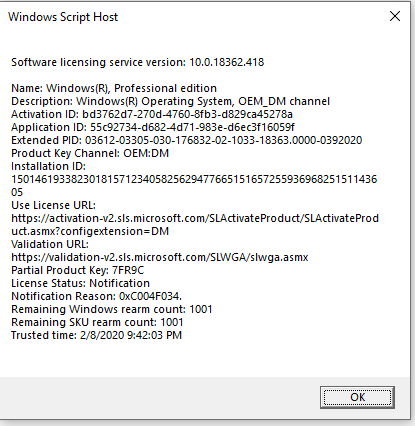The image size is (415, 426).
Task: Click the 'Installation ID:' label
Action: (x=49, y=166)
